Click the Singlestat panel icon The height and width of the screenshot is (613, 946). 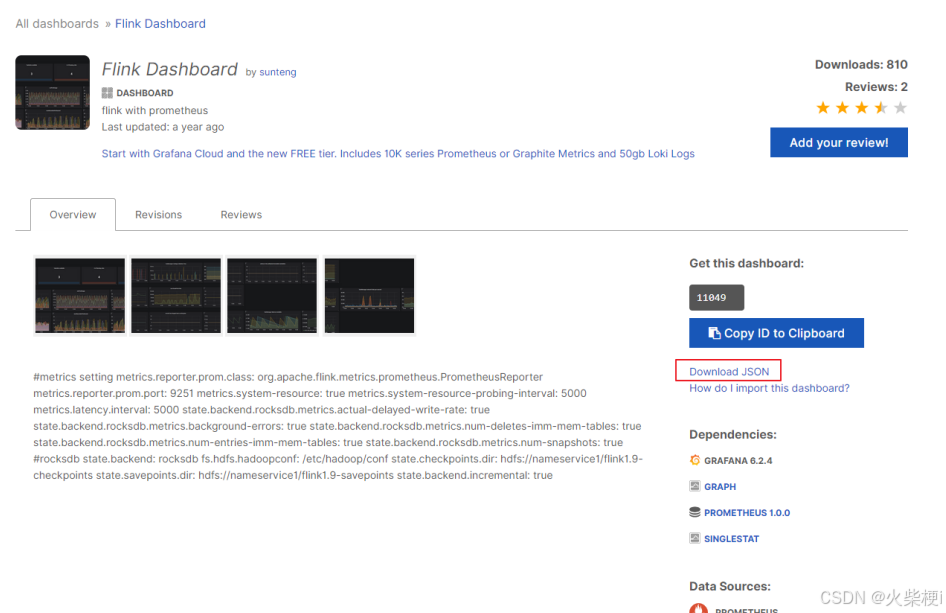point(694,538)
